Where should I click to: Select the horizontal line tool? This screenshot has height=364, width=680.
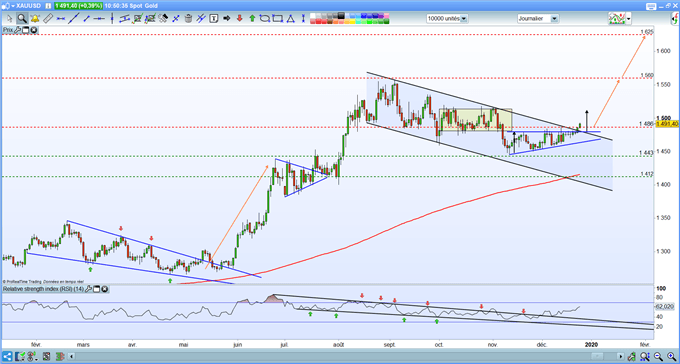(x=99, y=18)
